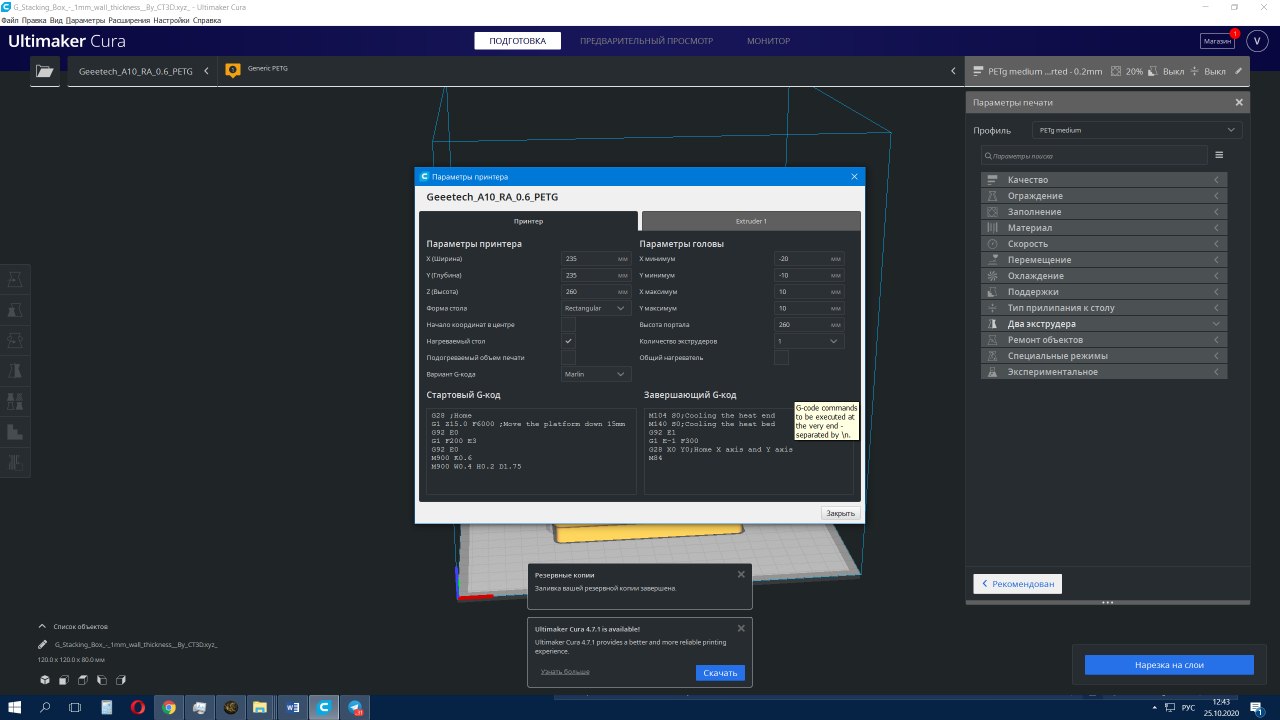
Task: Open Word from the taskbar
Action: (293, 707)
